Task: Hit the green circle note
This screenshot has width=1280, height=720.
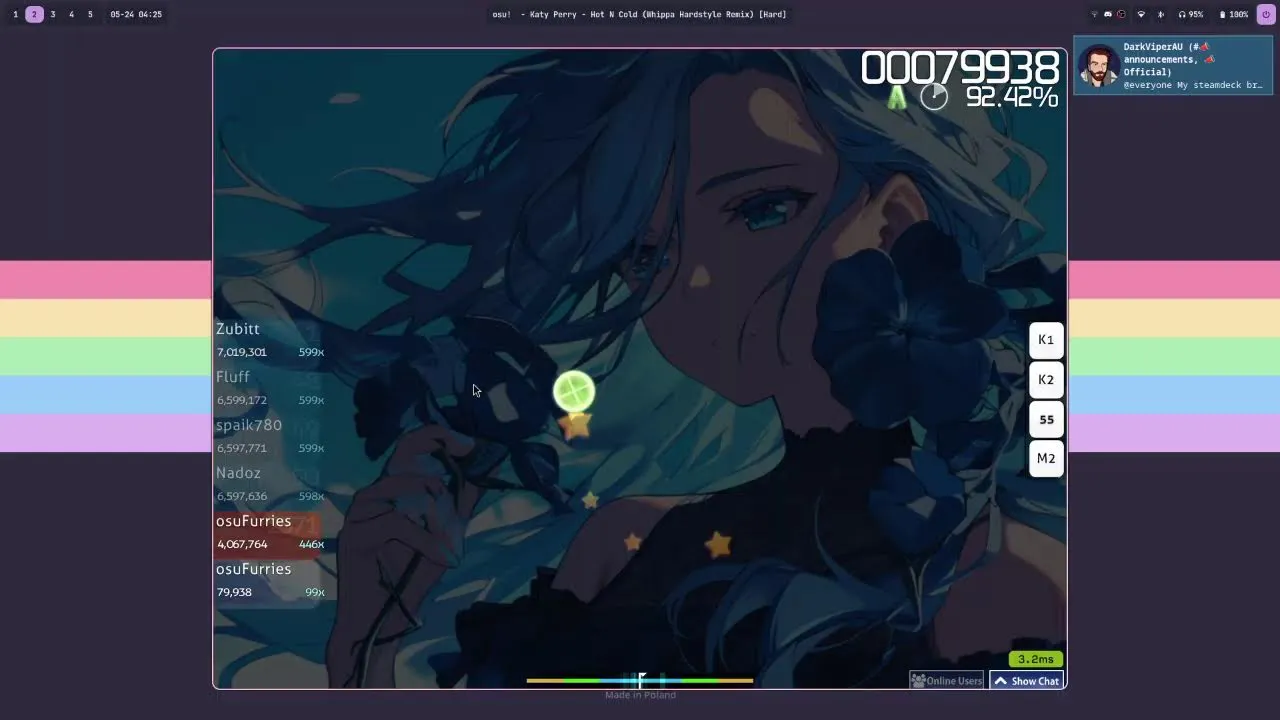Action: (x=574, y=392)
